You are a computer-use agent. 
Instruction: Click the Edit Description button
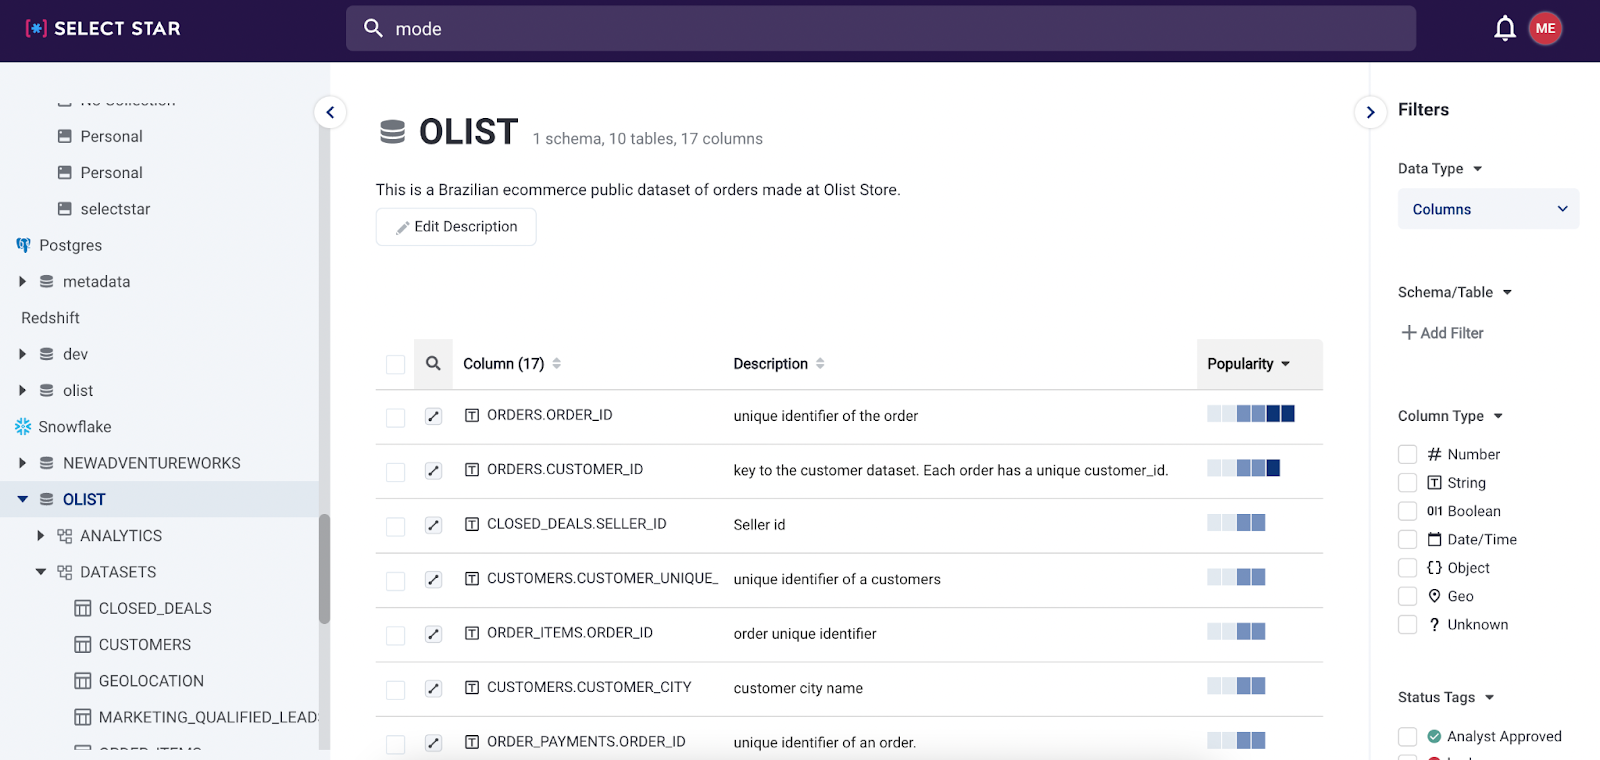pos(456,227)
